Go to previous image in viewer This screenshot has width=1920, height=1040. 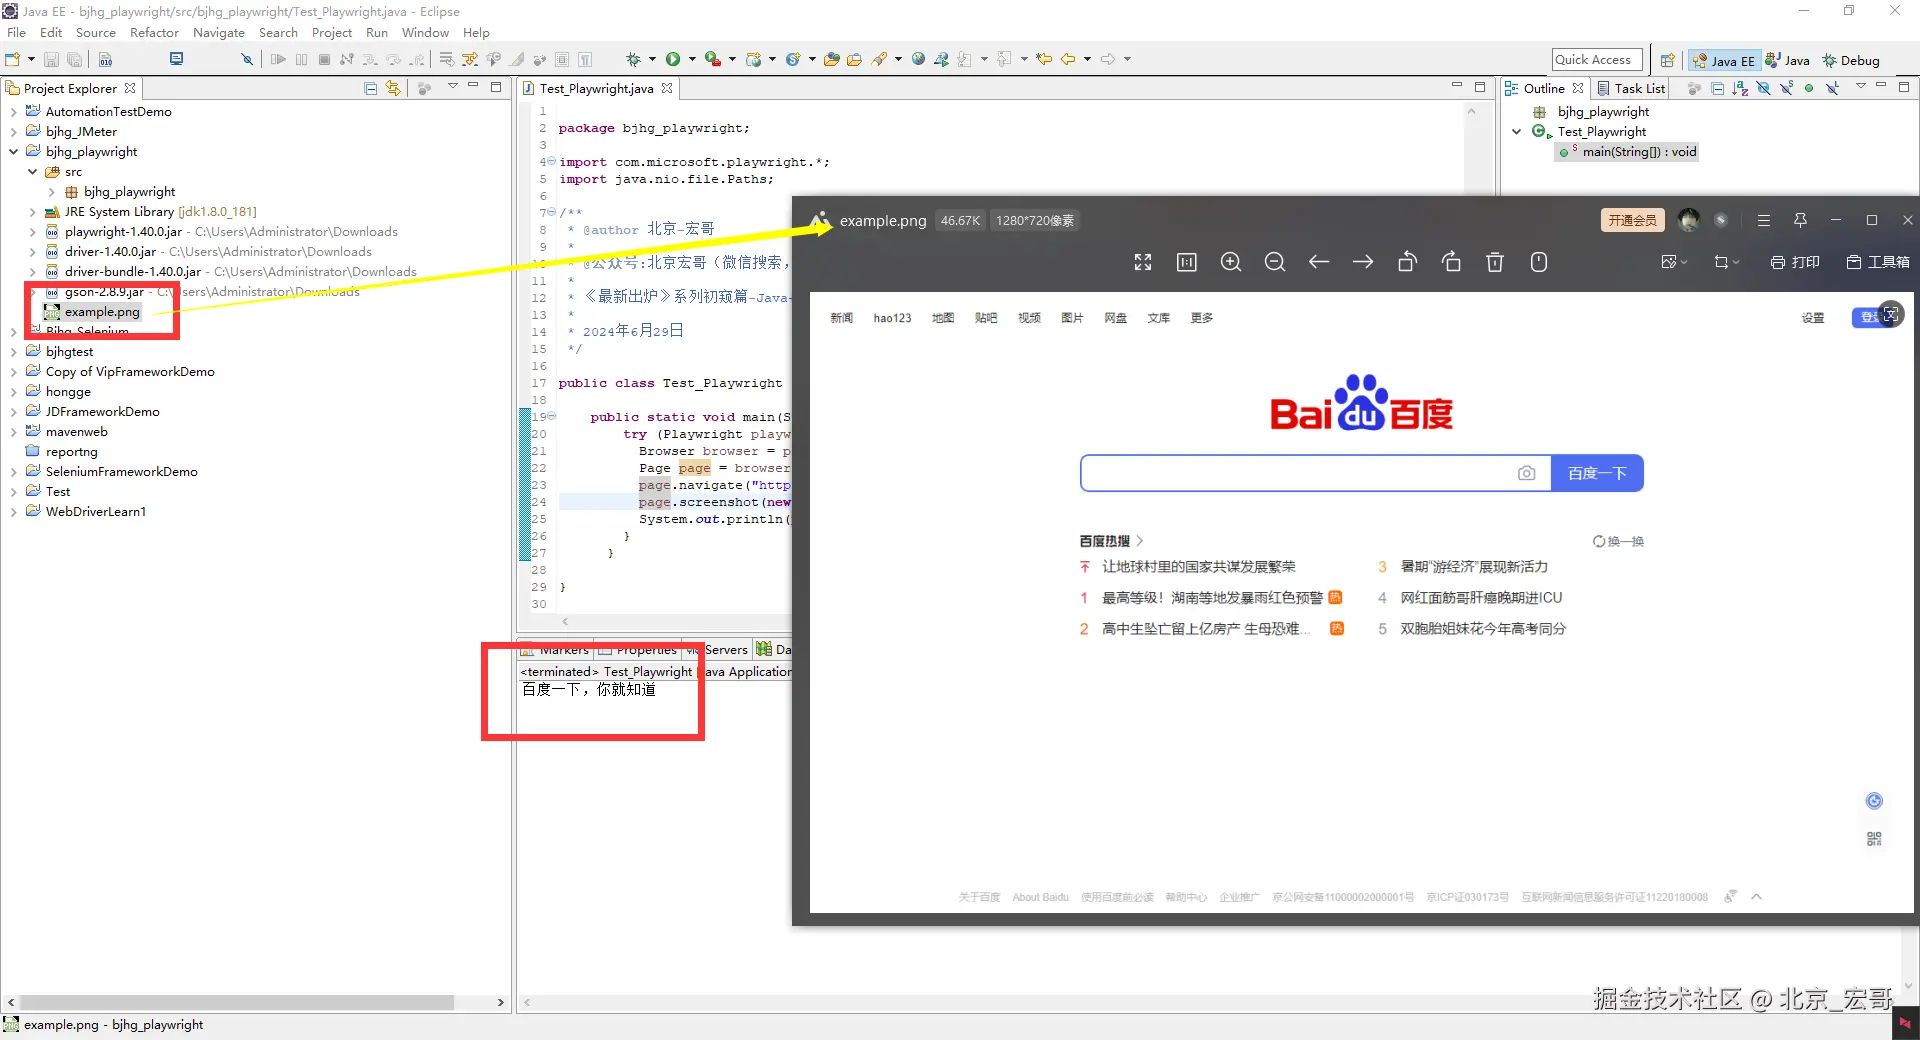click(x=1319, y=262)
